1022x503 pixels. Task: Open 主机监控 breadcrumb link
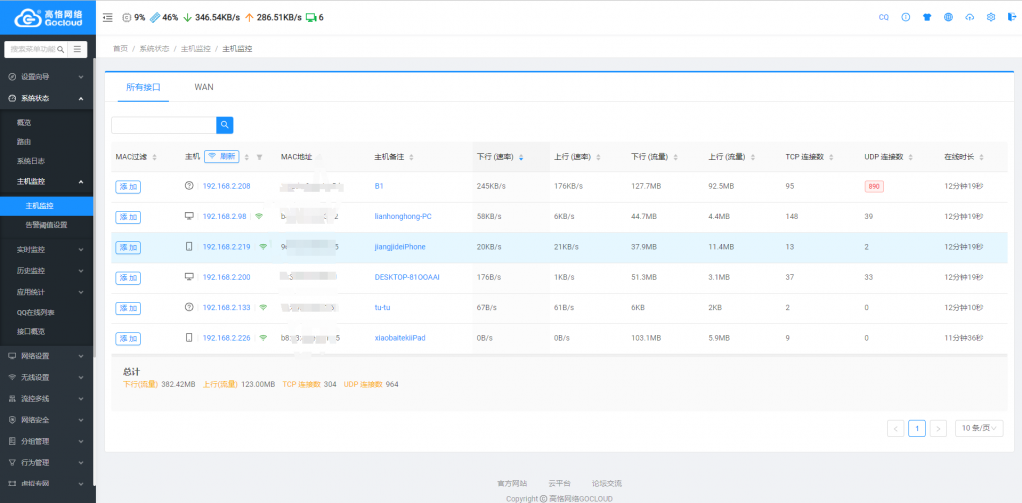click(196, 49)
